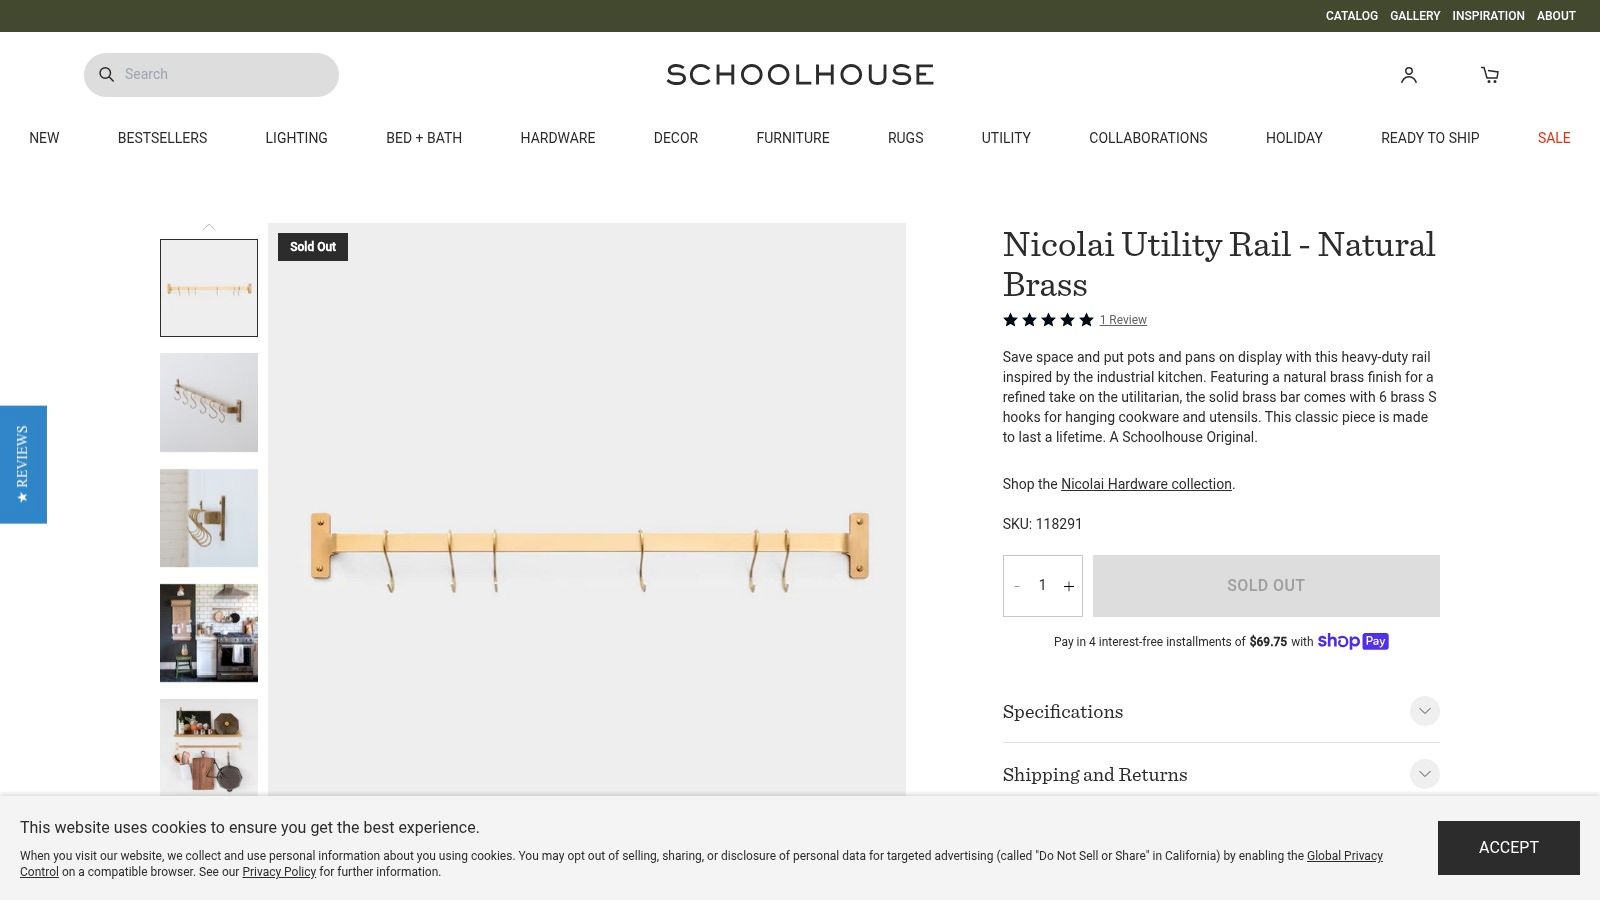The height and width of the screenshot is (900, 1600).
Task: Increase quantity with the plus button
Action: [1069, 586]
